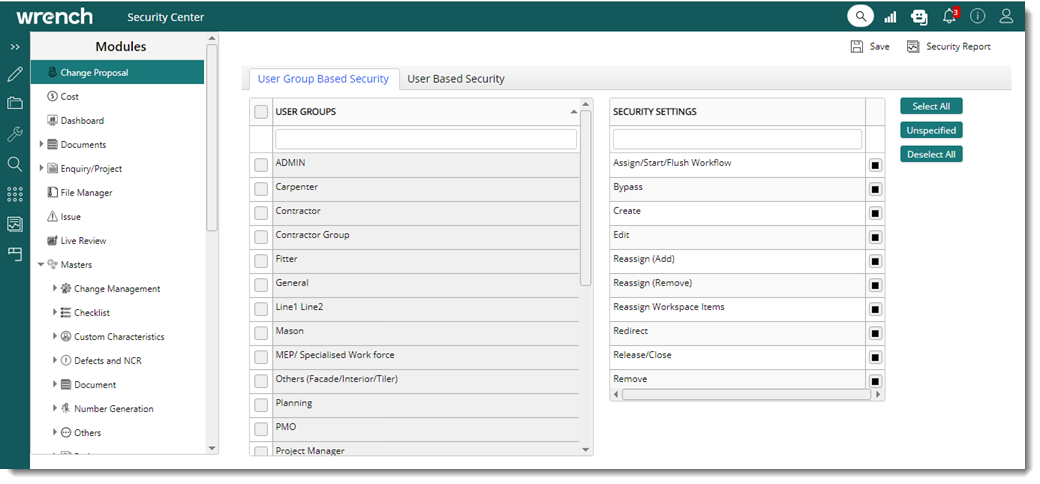Viewport: 1040px width, 484px height.
Task: Select the User Group Based Security tab
Action: click(323, 79)
